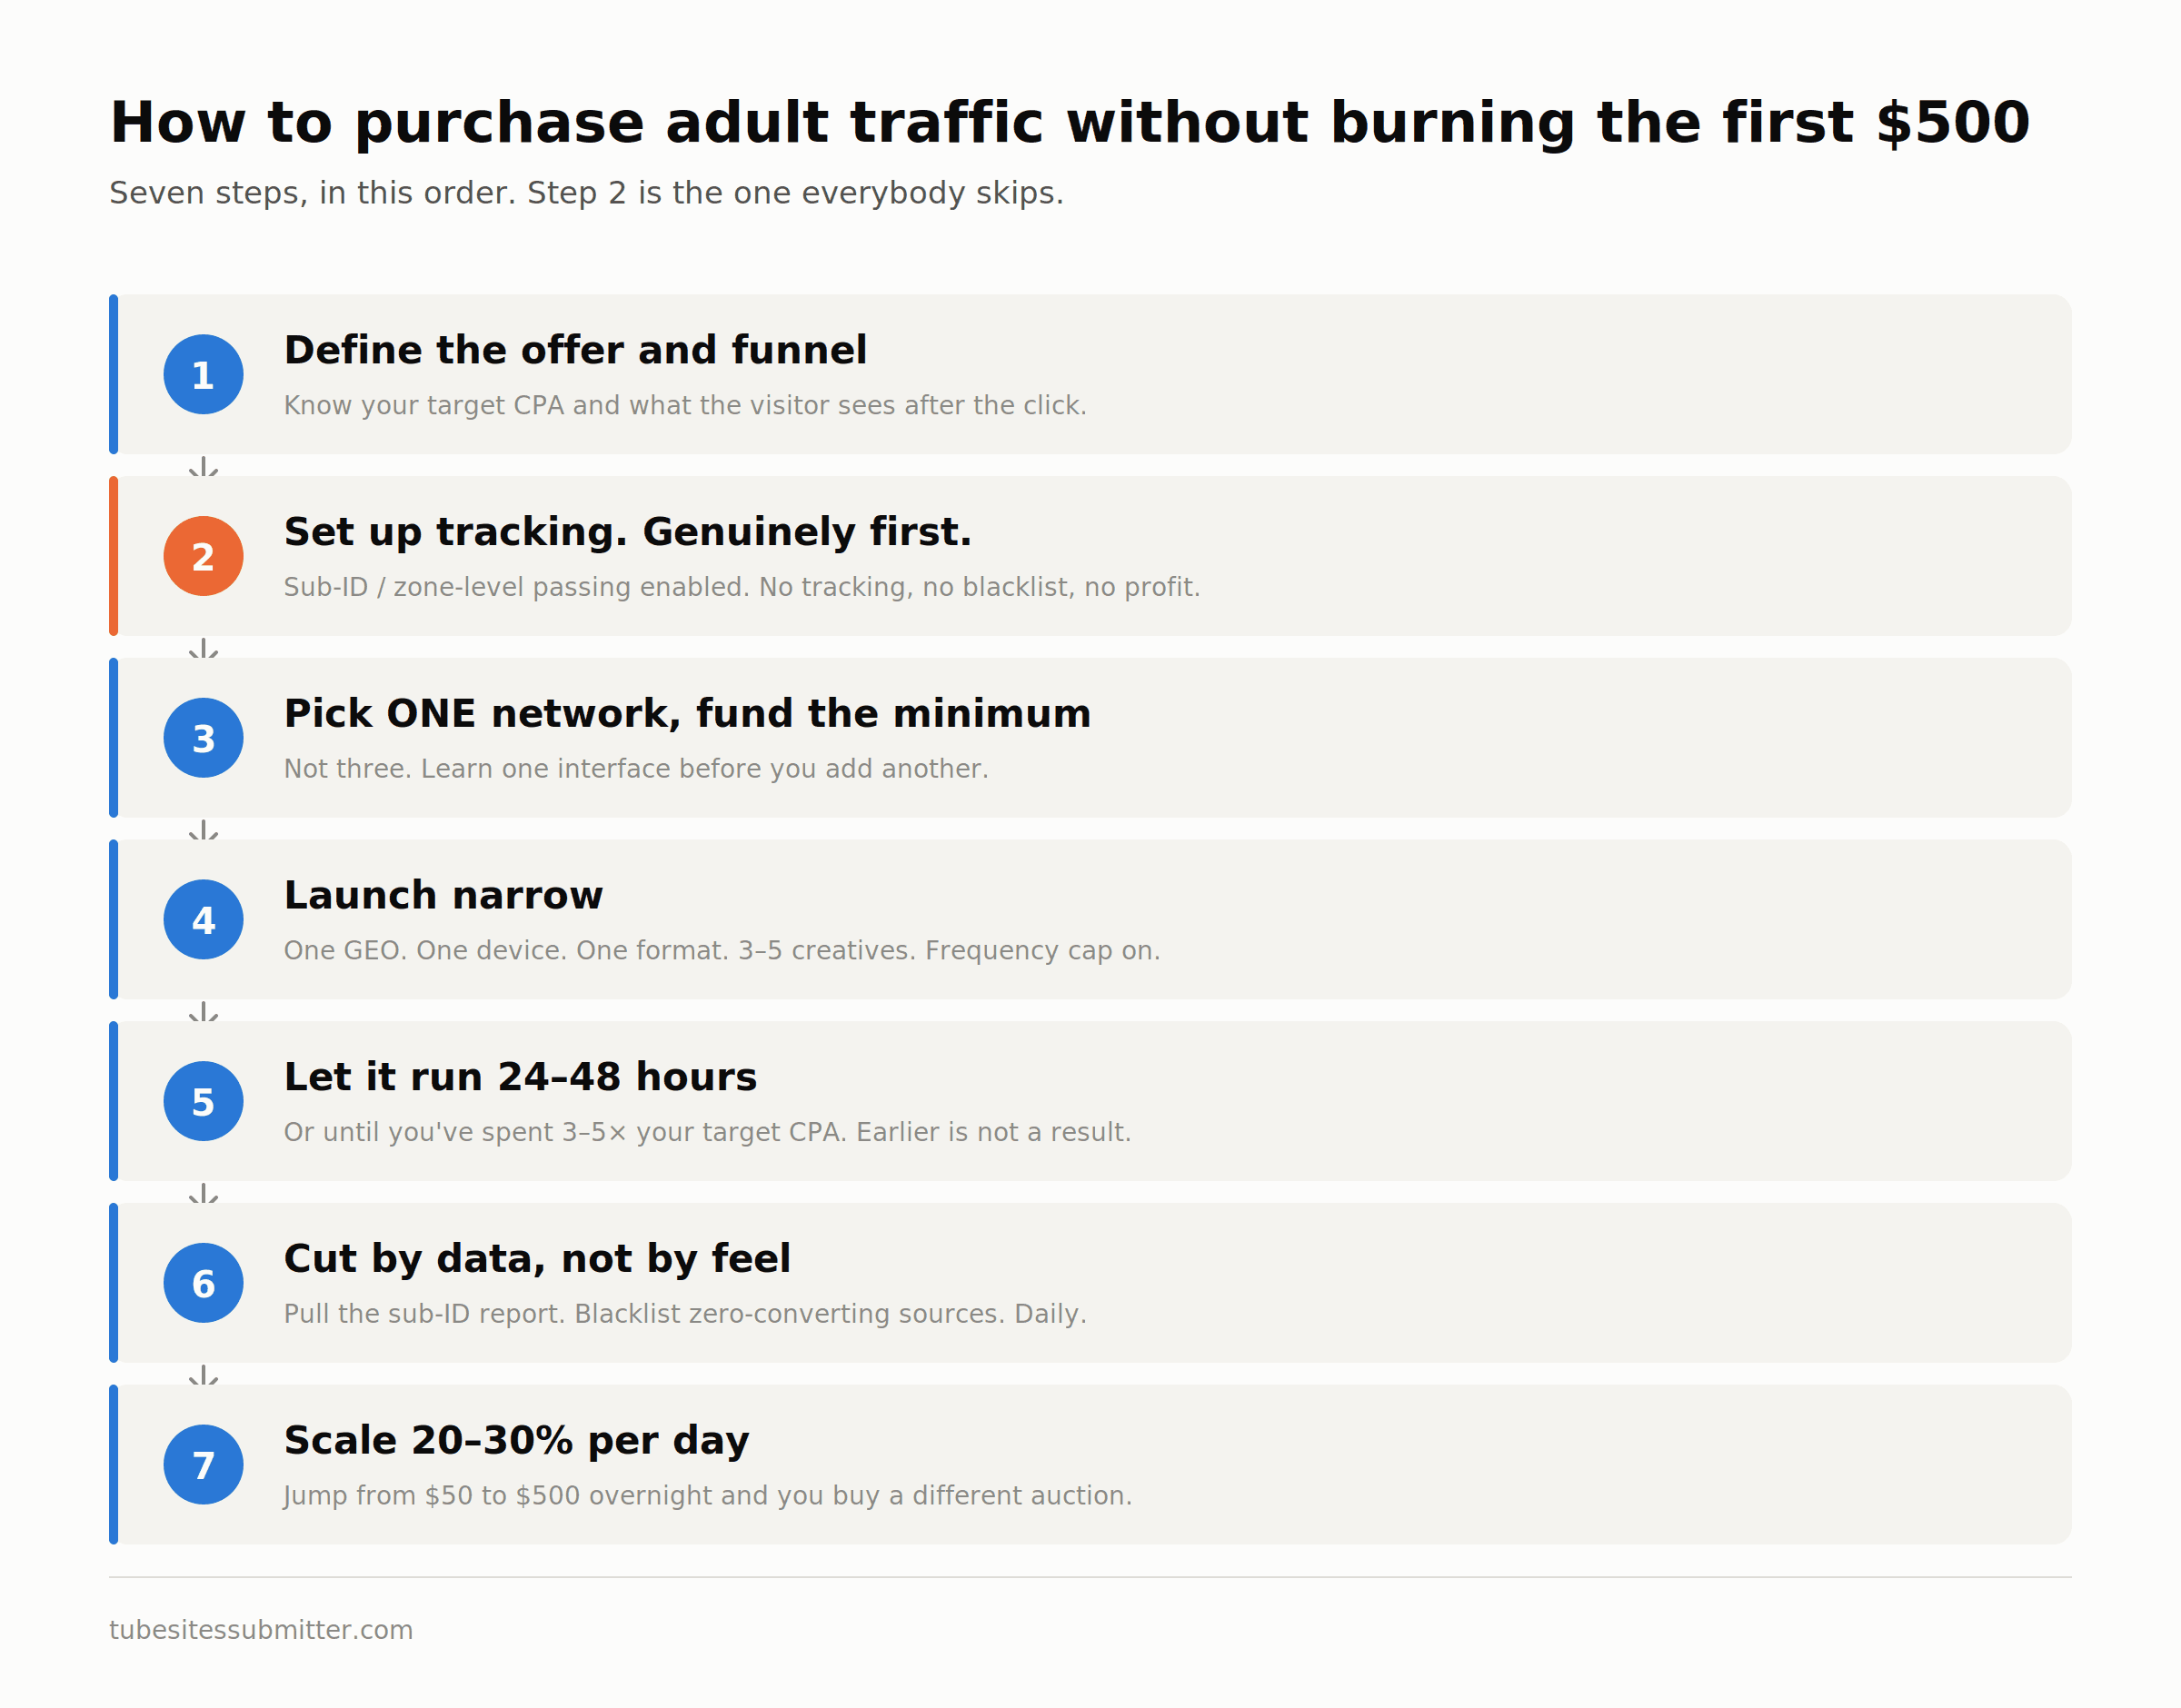
Task: Select the step 3 number badge
Action: tap(203, 738)
